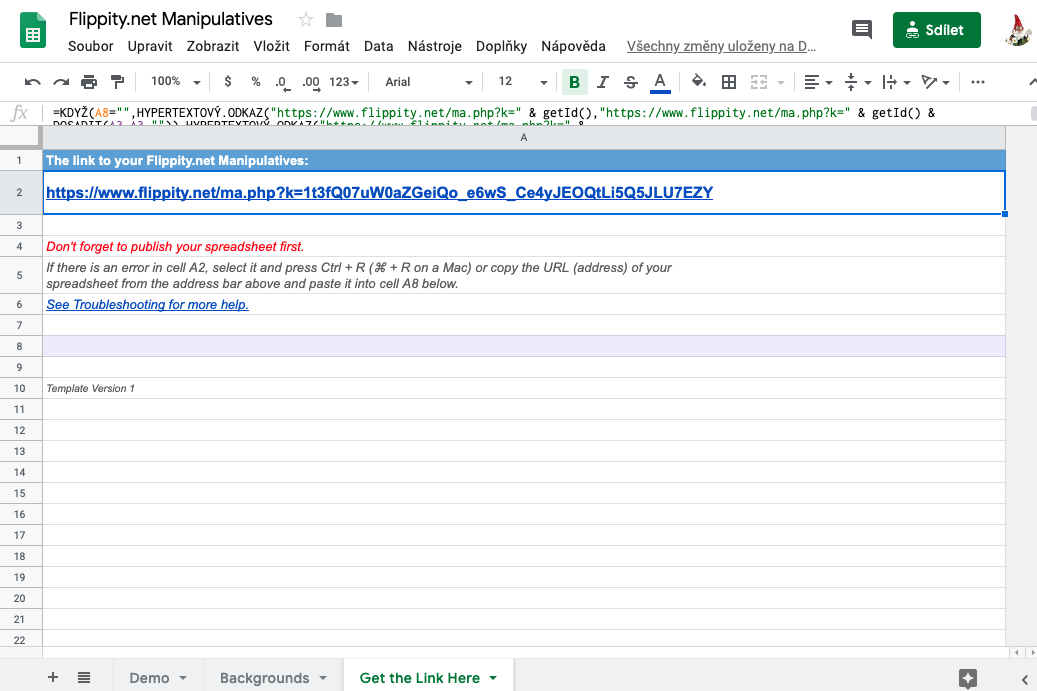Redo the last action
The image size is (1037, 691).
[61, 82]
